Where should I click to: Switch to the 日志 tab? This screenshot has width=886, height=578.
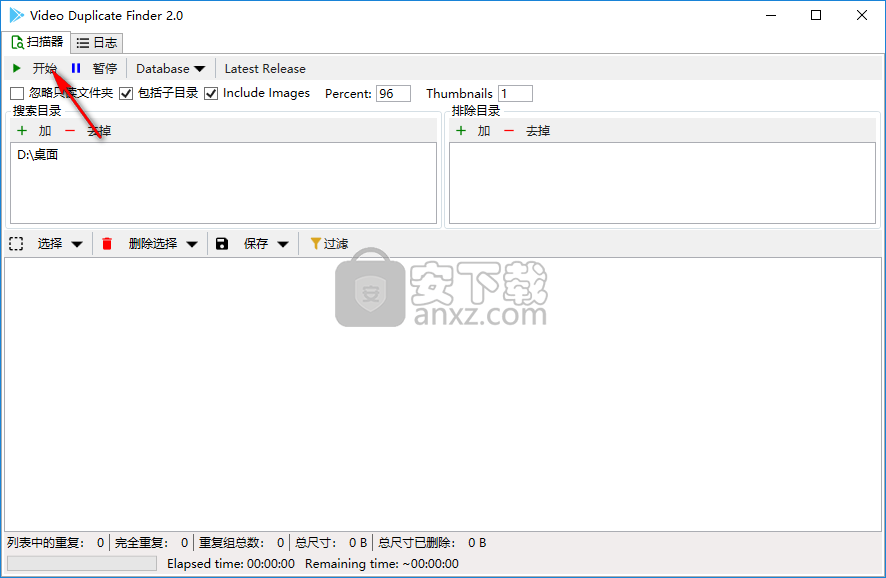[x=97, y=42]
